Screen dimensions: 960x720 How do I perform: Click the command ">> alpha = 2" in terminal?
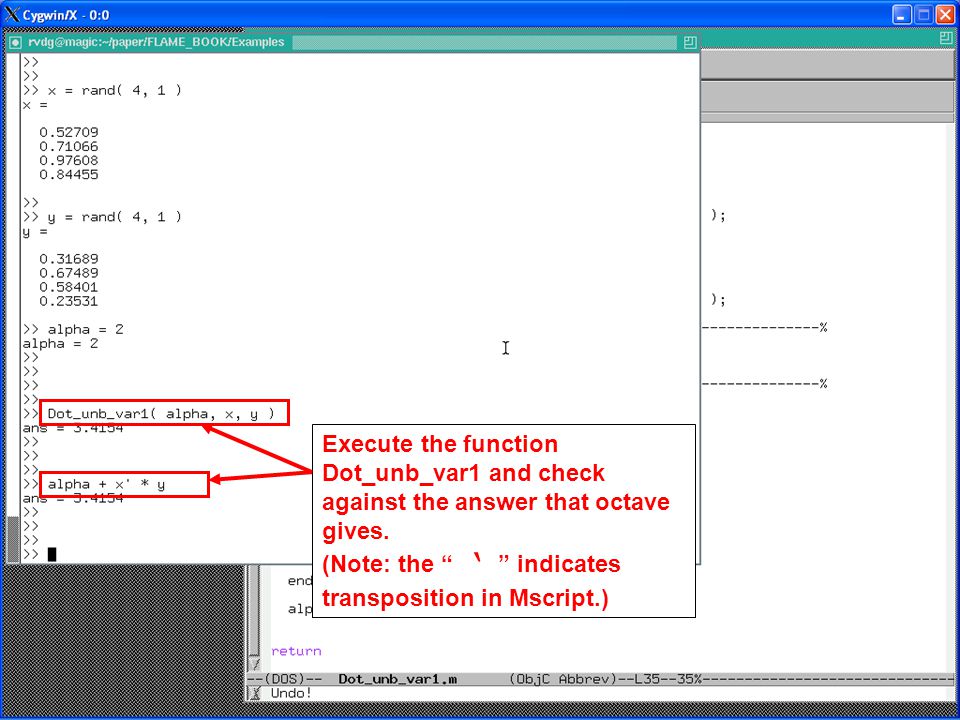(73, 329)
